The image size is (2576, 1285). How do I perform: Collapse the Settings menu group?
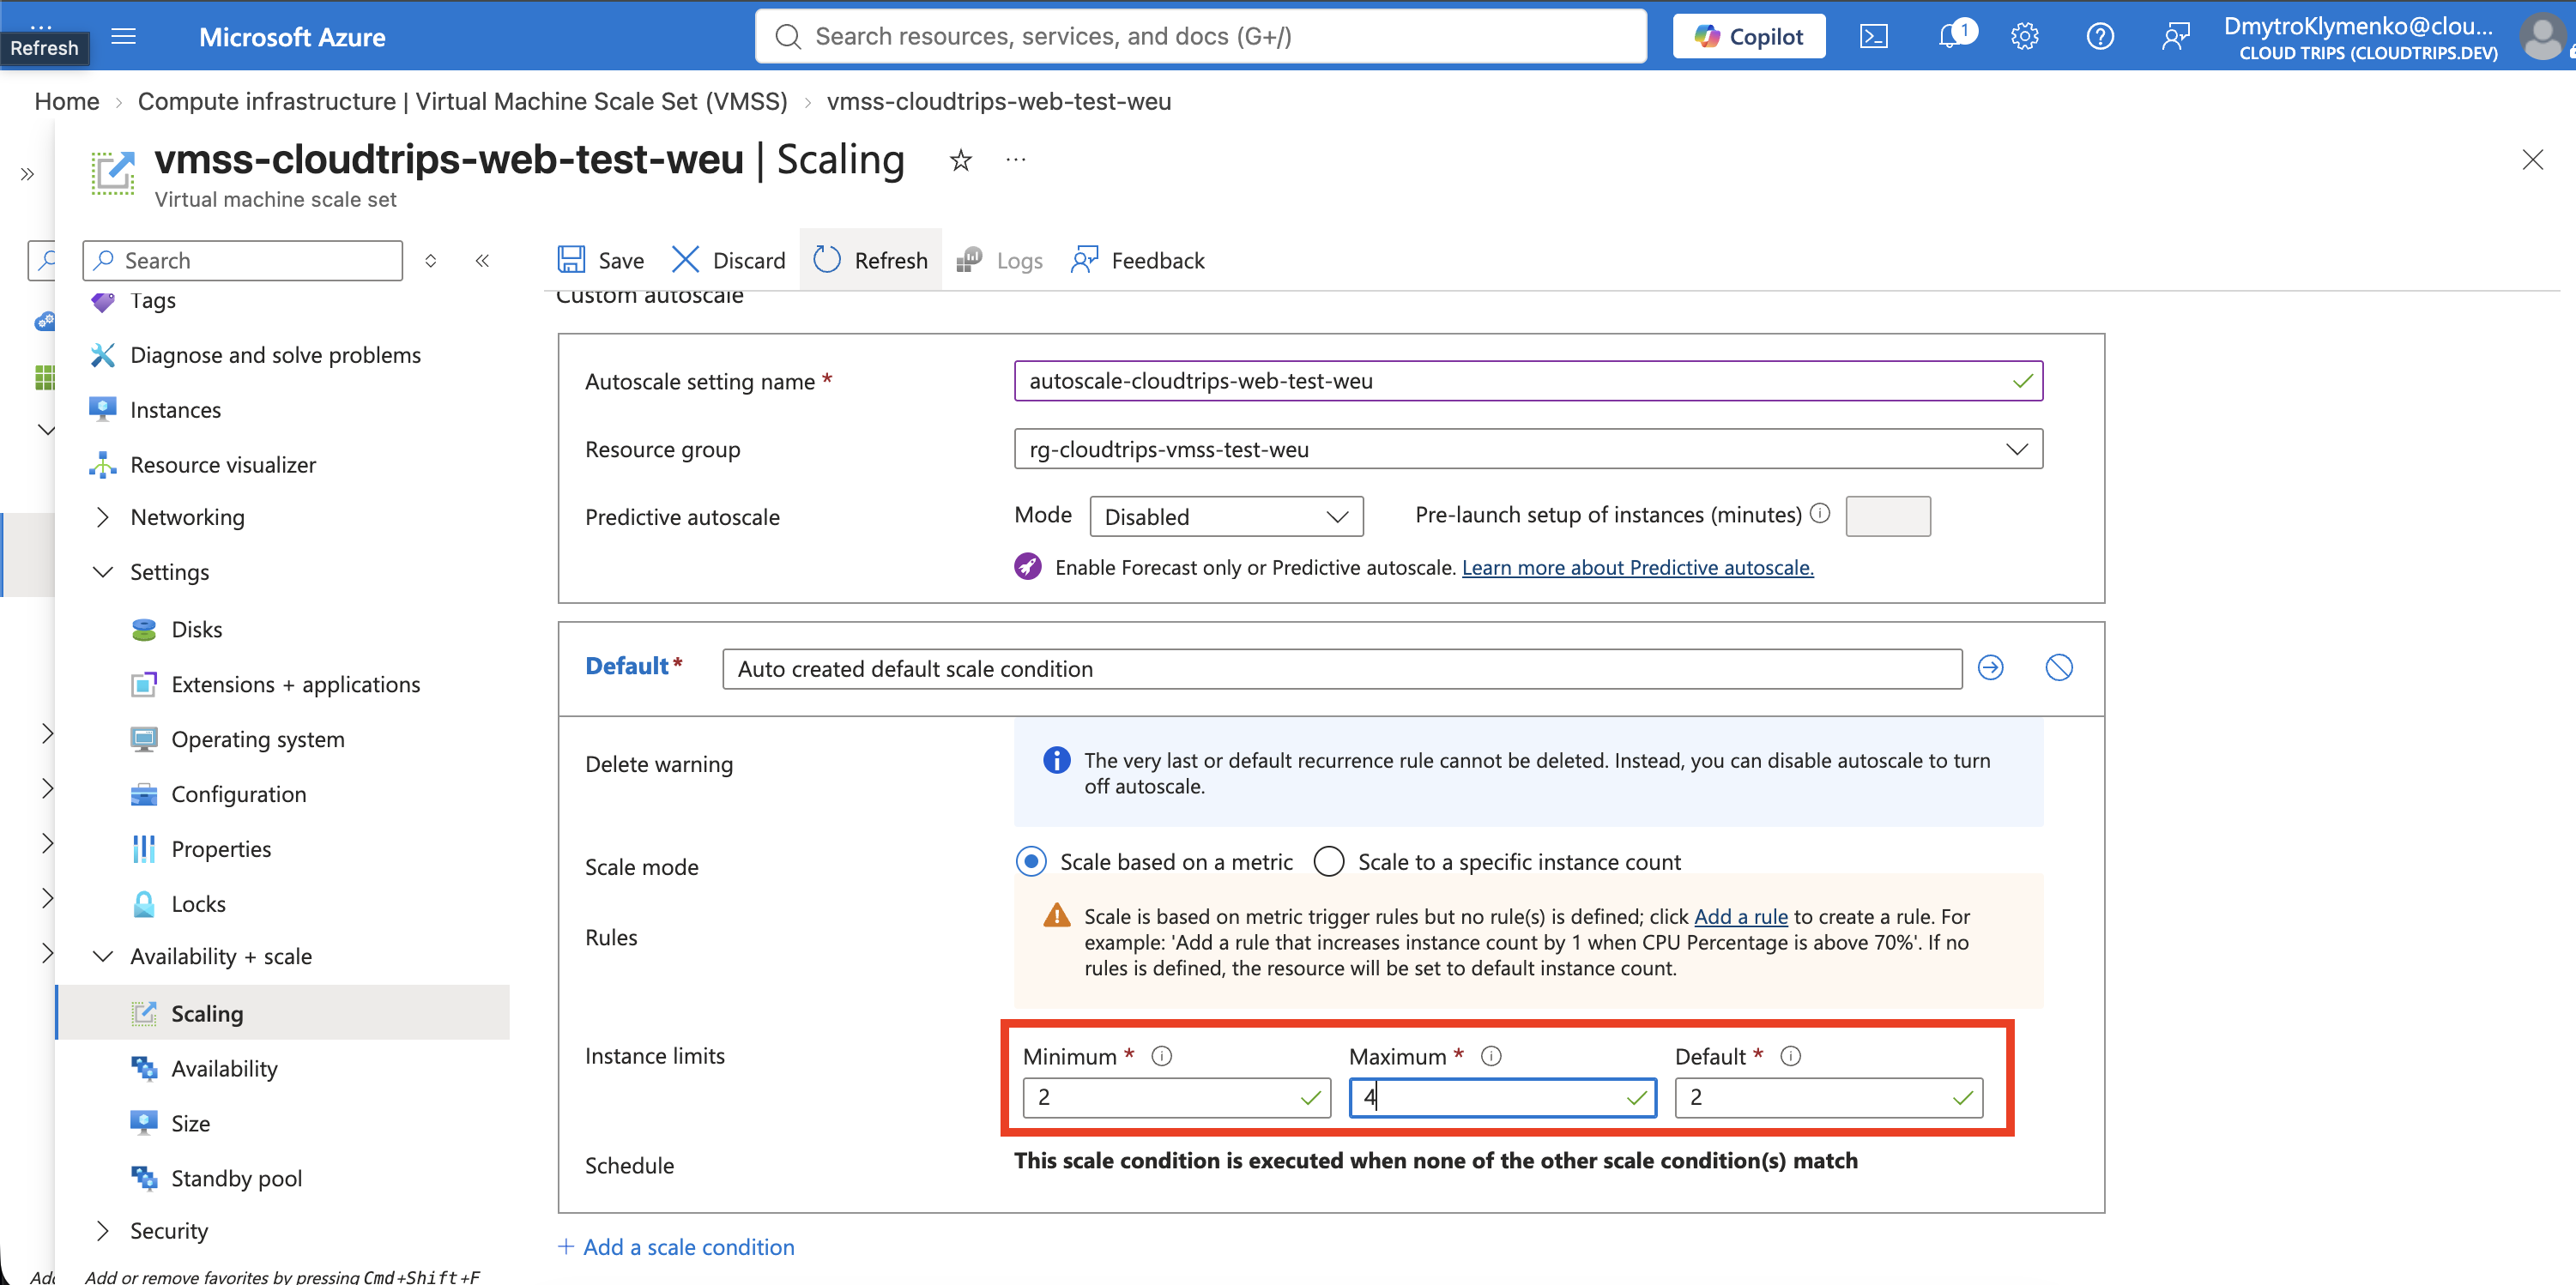[102, 572]
